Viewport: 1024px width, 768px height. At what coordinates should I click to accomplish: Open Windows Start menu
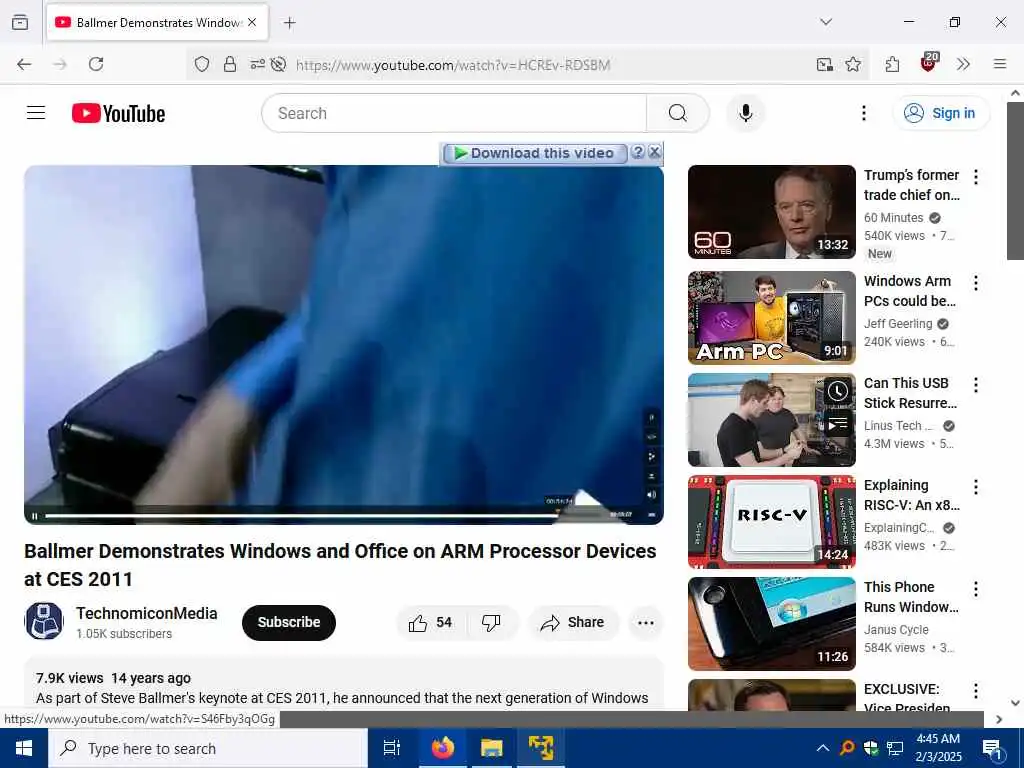click(24, 748)
